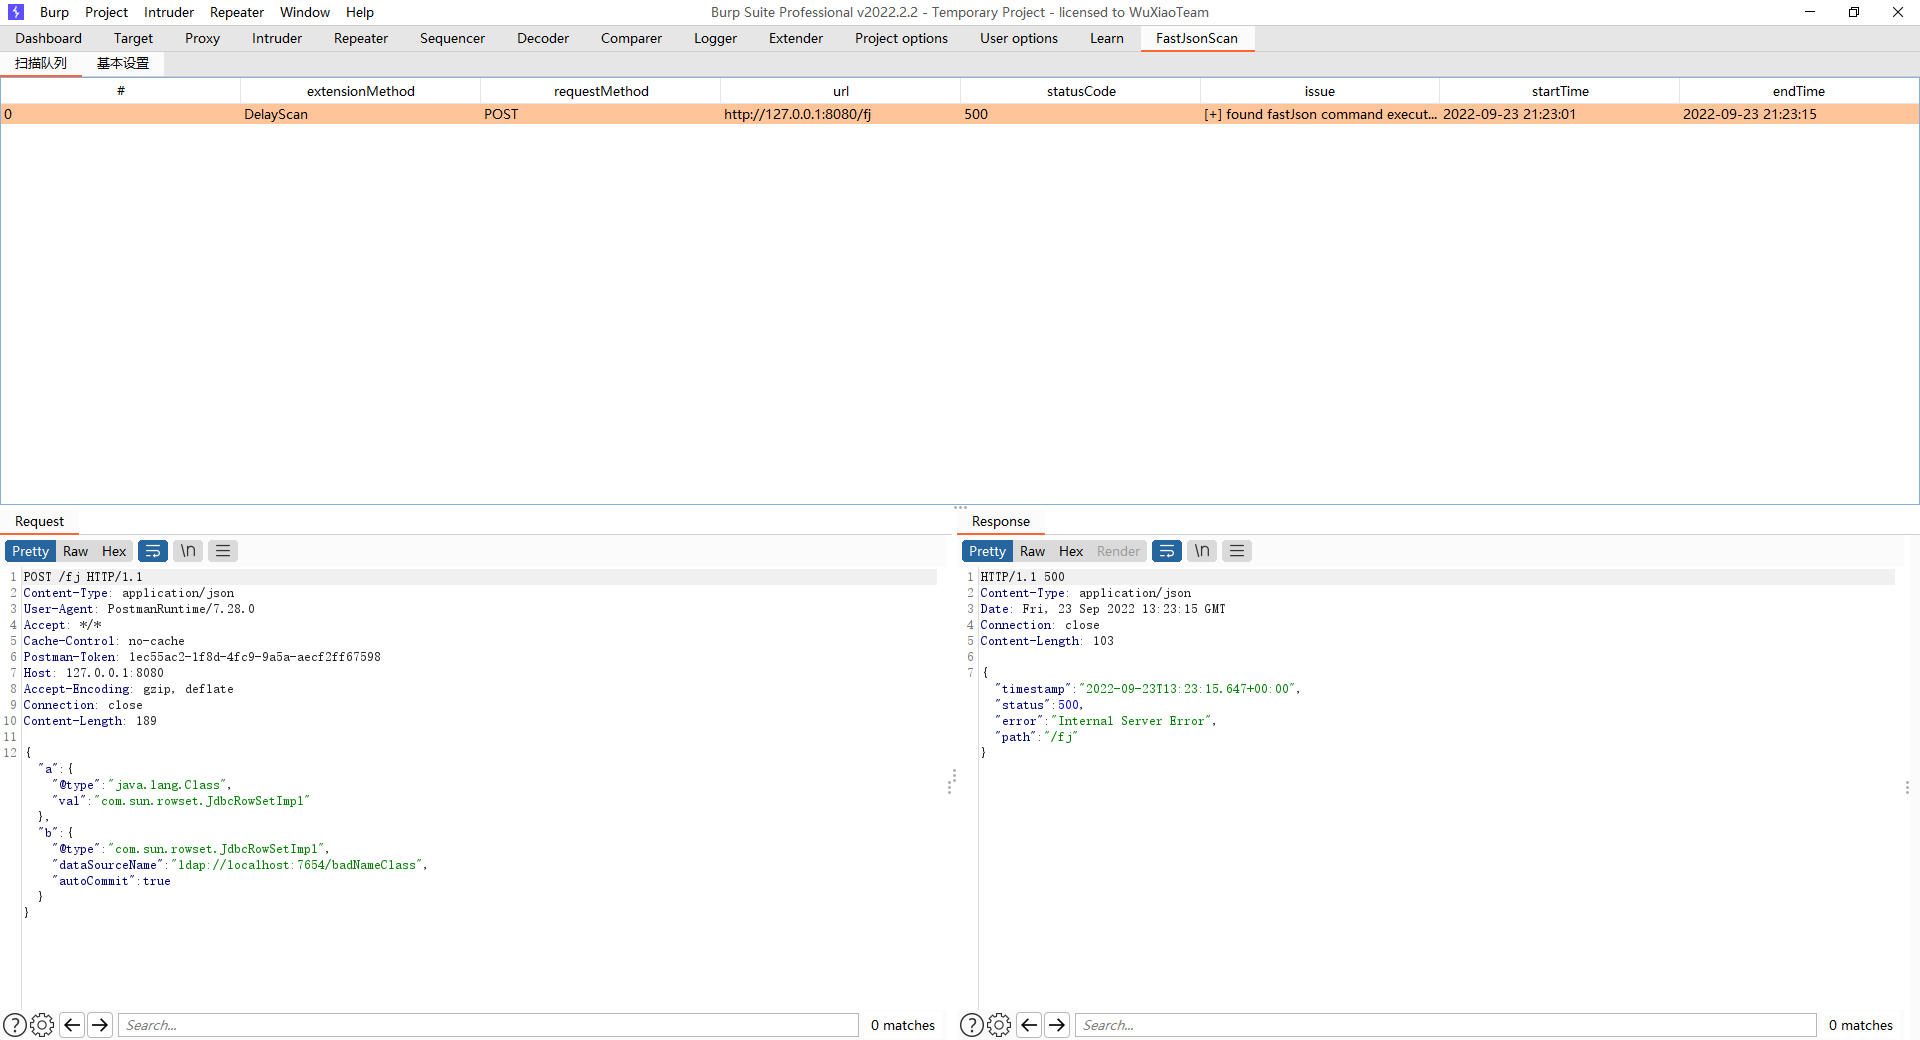Image resolution: width=1920 pixels, height=1040 pixels.
Task: Focus the Response search input field
Action: point(1446,1025)
